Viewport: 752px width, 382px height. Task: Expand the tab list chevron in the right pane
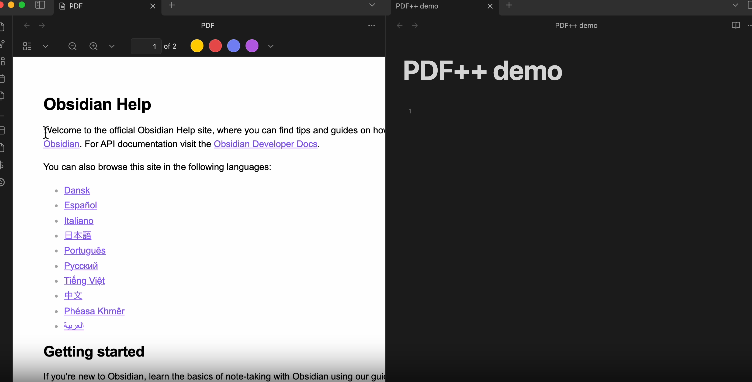coord(736,5)
